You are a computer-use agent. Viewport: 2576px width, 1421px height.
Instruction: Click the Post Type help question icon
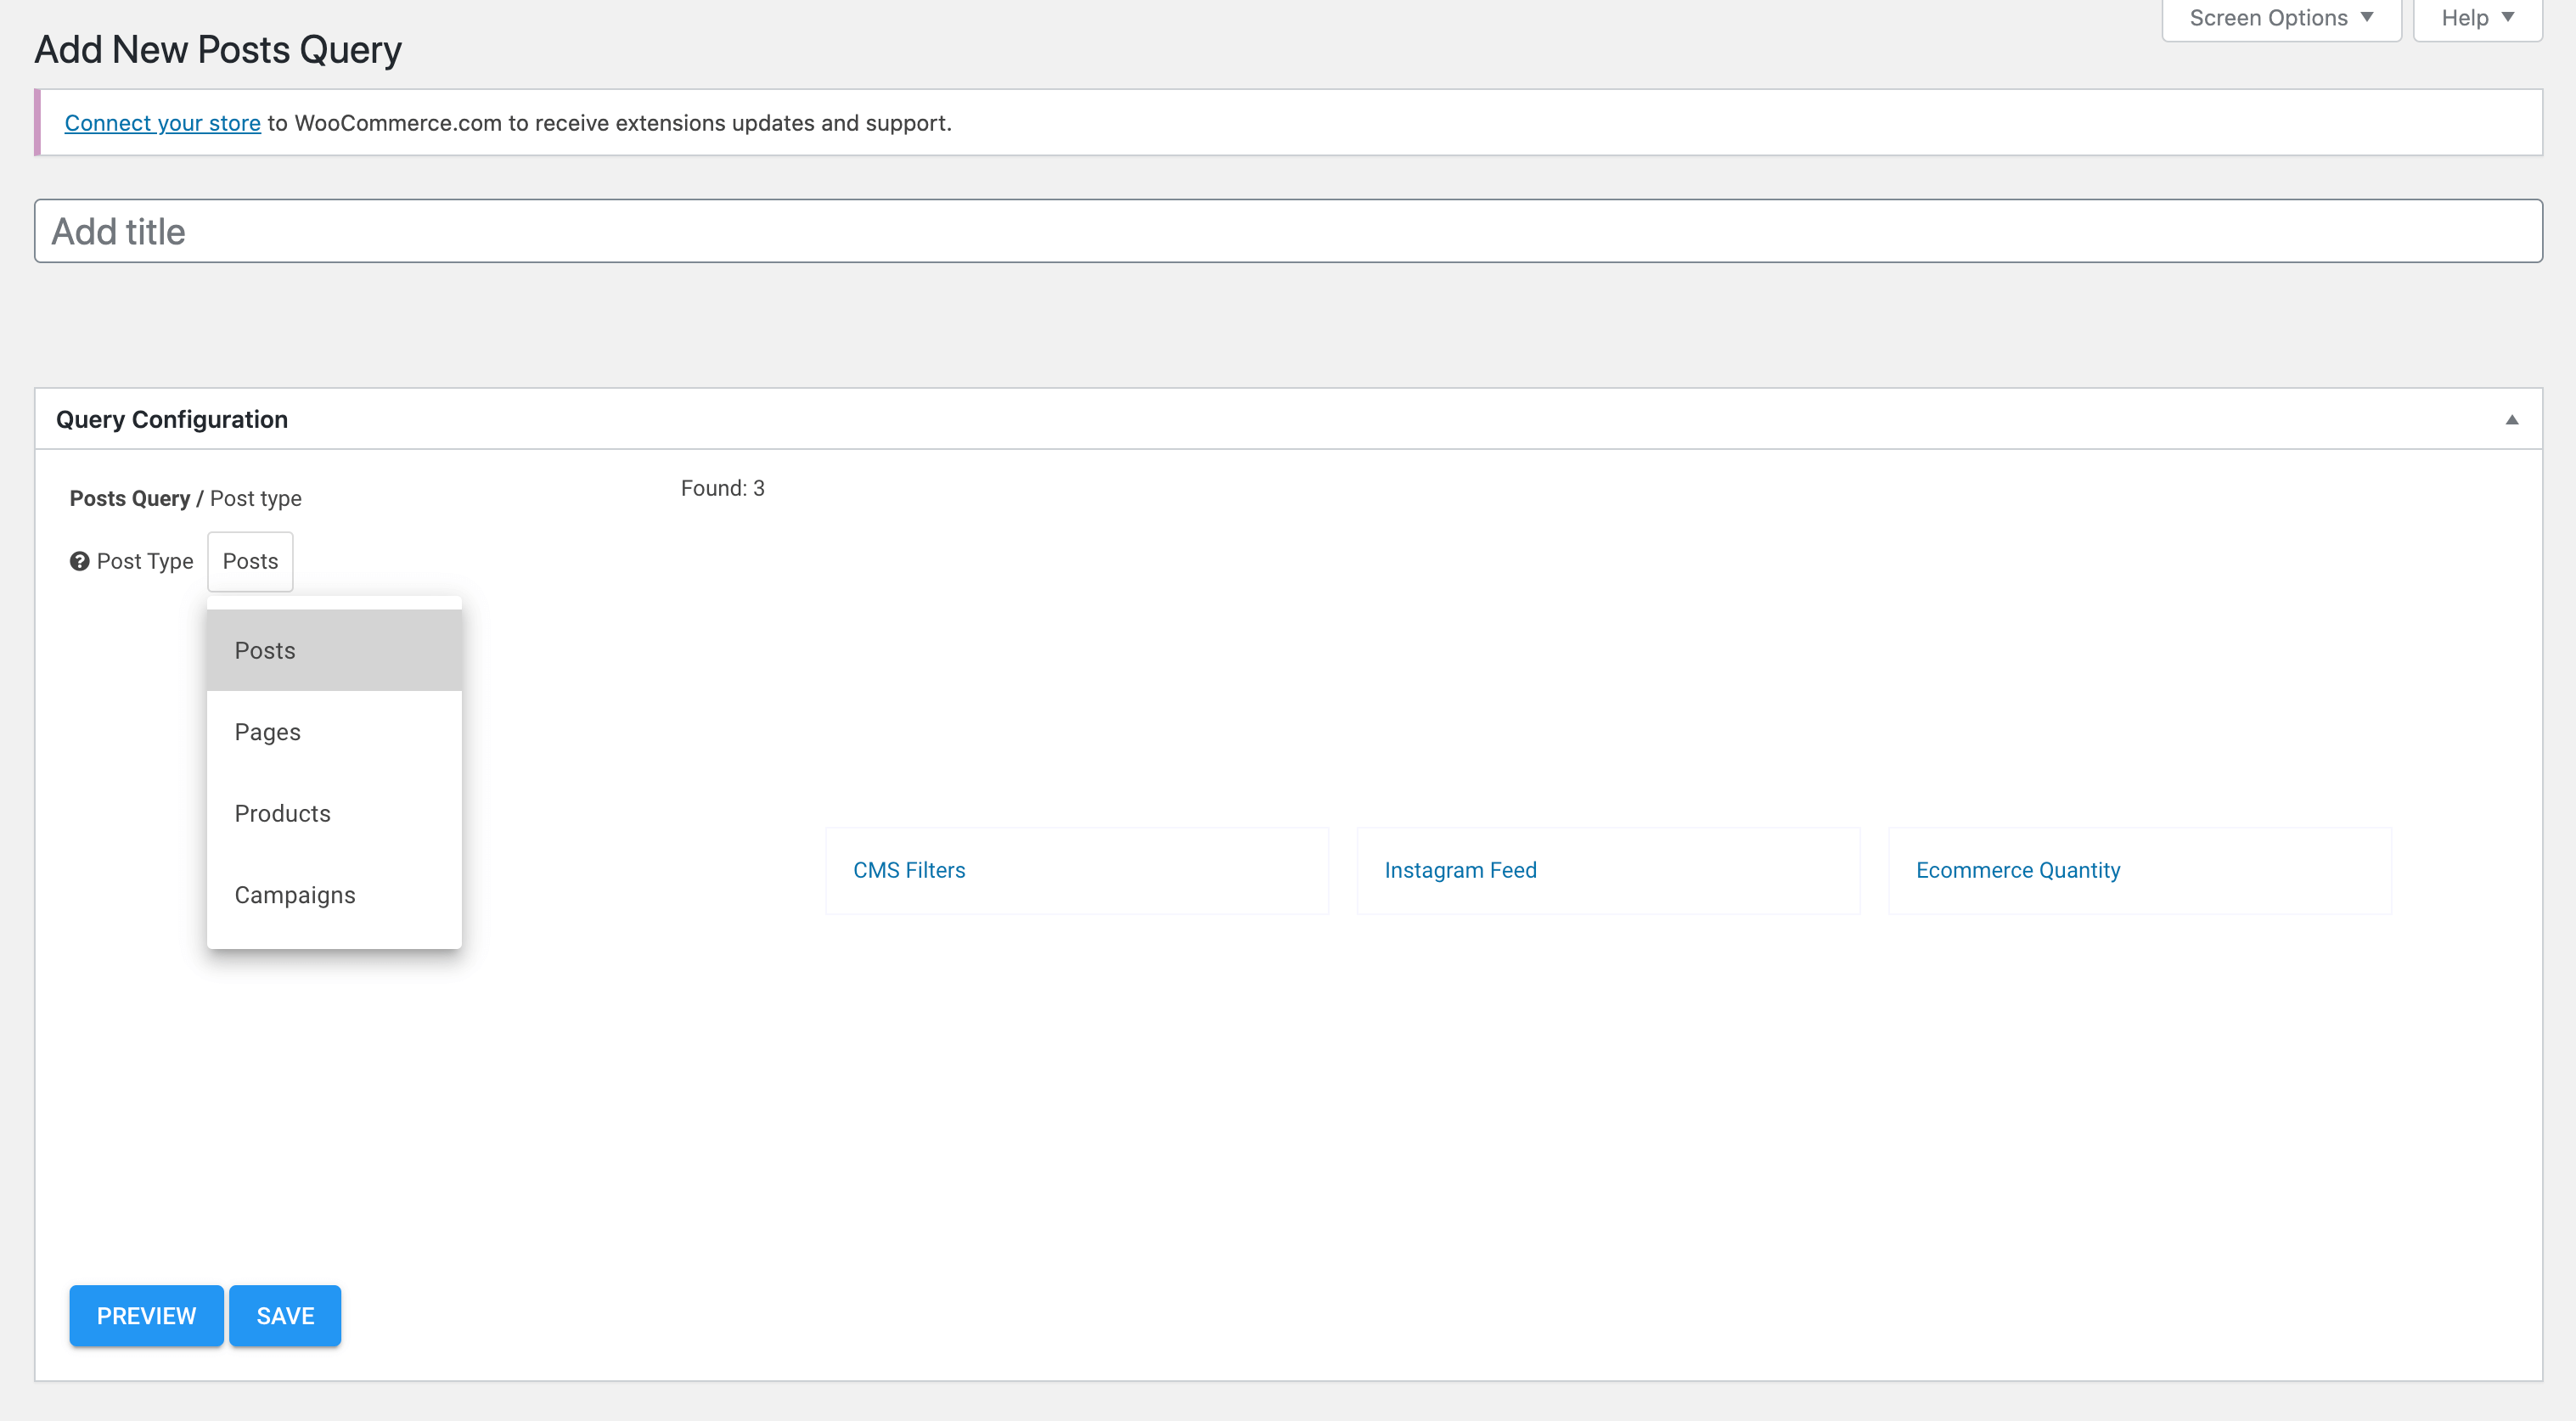coord(79,561)
